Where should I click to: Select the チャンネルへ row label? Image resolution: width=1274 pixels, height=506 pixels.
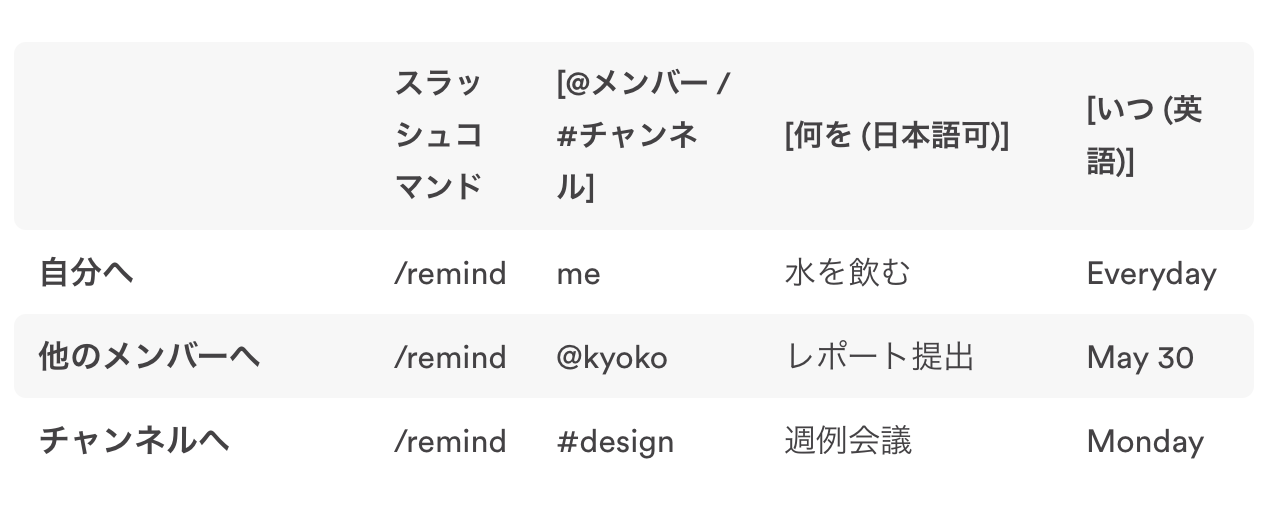tap(134, 441)
